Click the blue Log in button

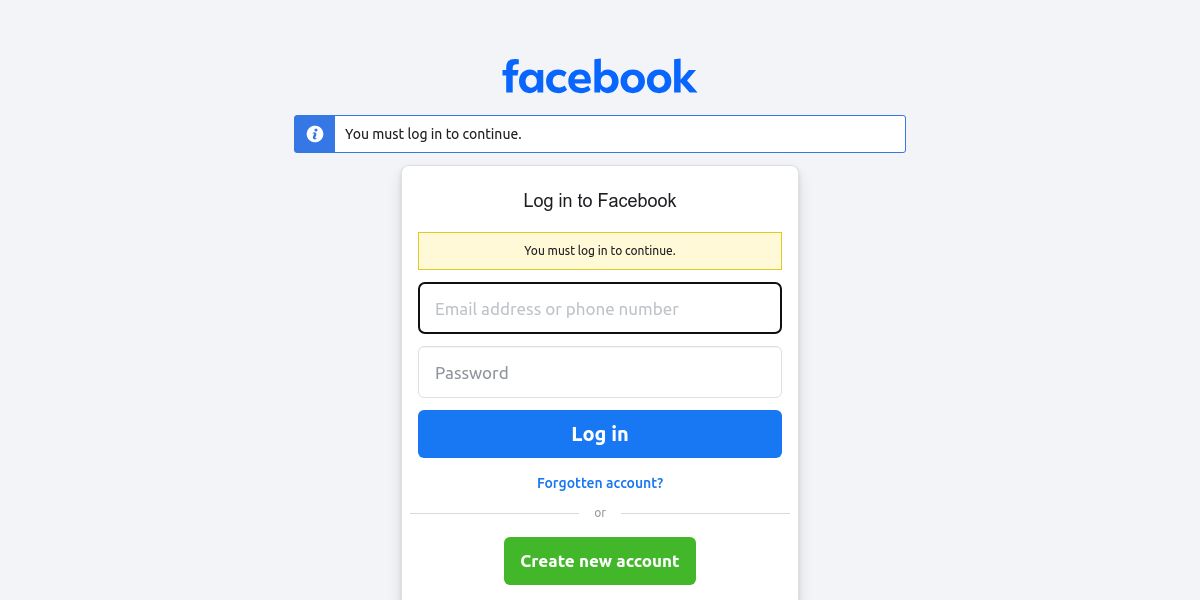coord(600,434)
